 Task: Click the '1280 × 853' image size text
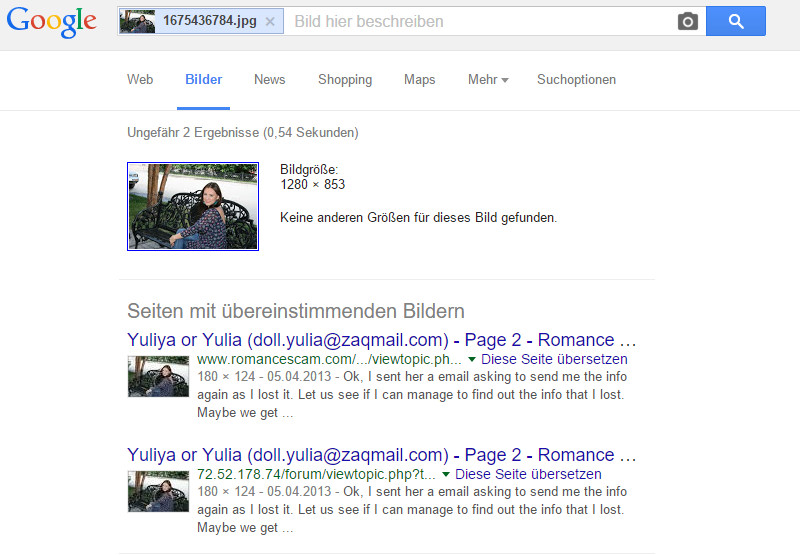[x=313, y=185]
